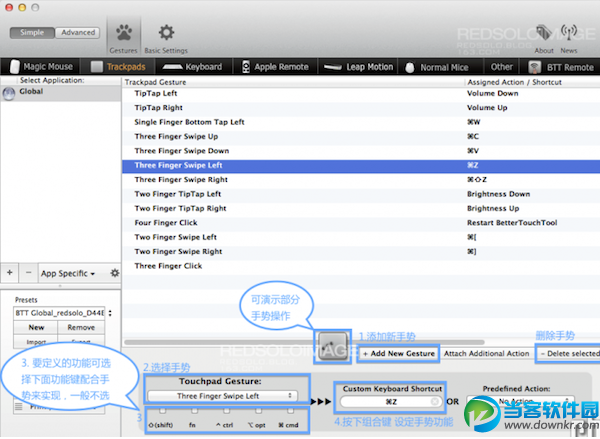
Task: Select Three Finger Swipe Up row
Action: 361,137
